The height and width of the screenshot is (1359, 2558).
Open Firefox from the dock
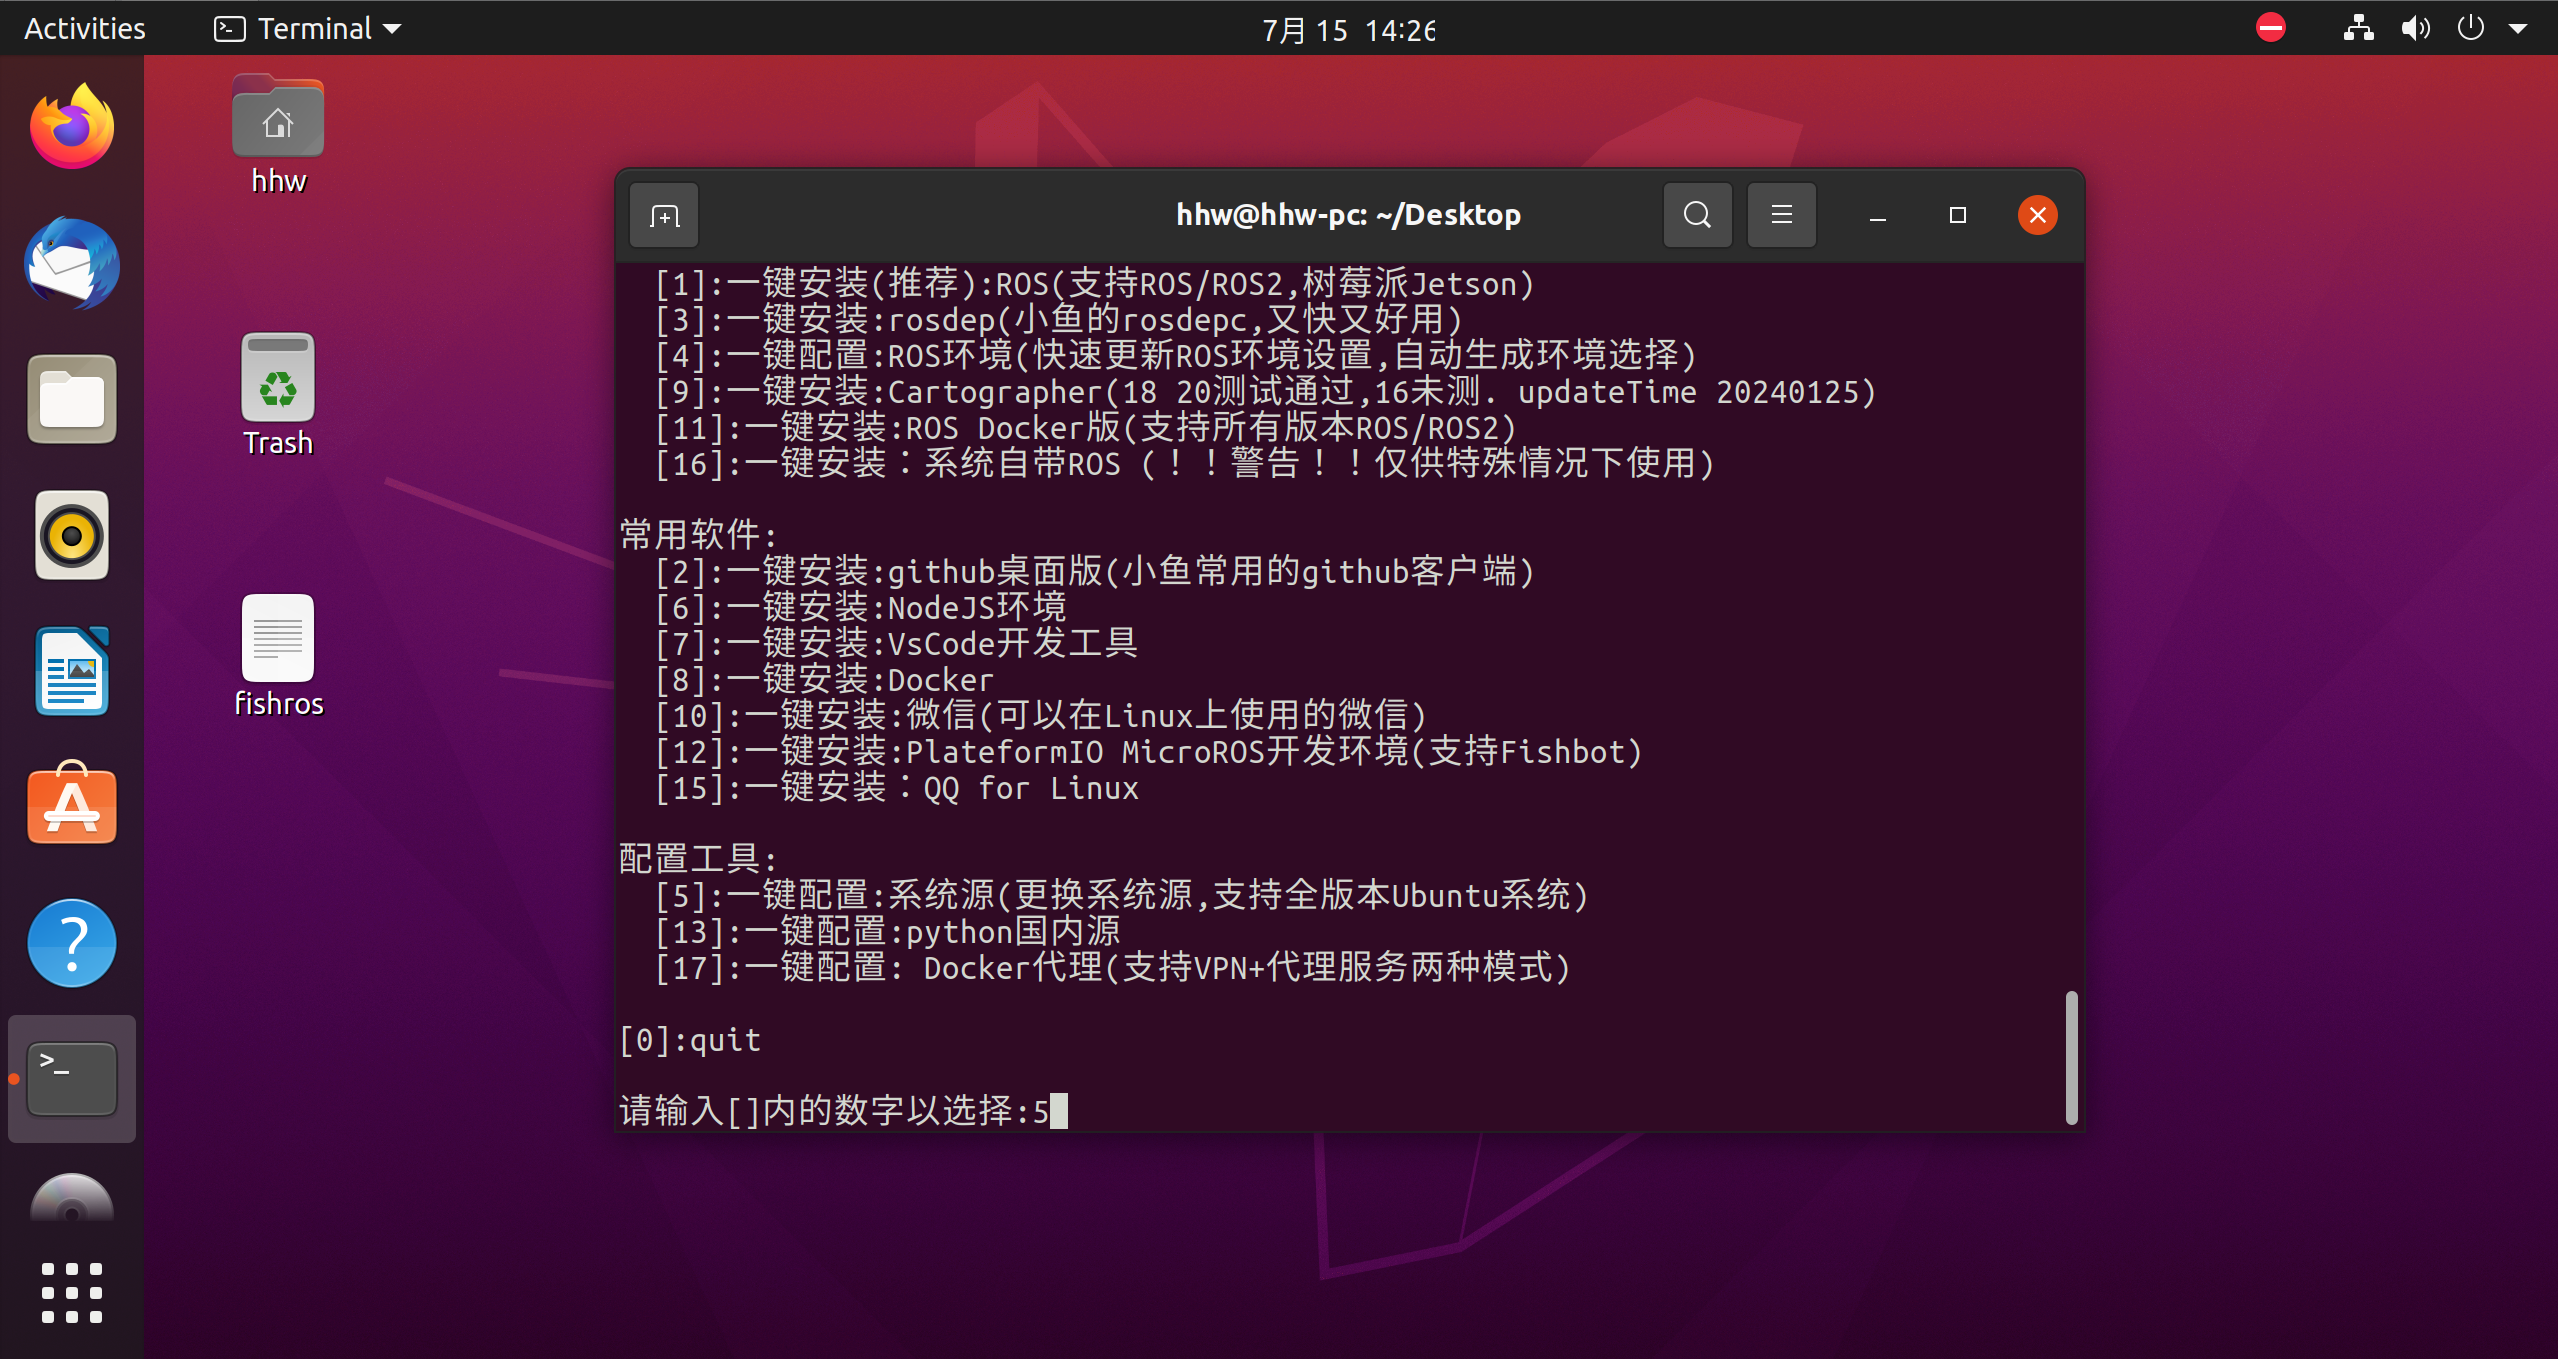tap(72, 127)
